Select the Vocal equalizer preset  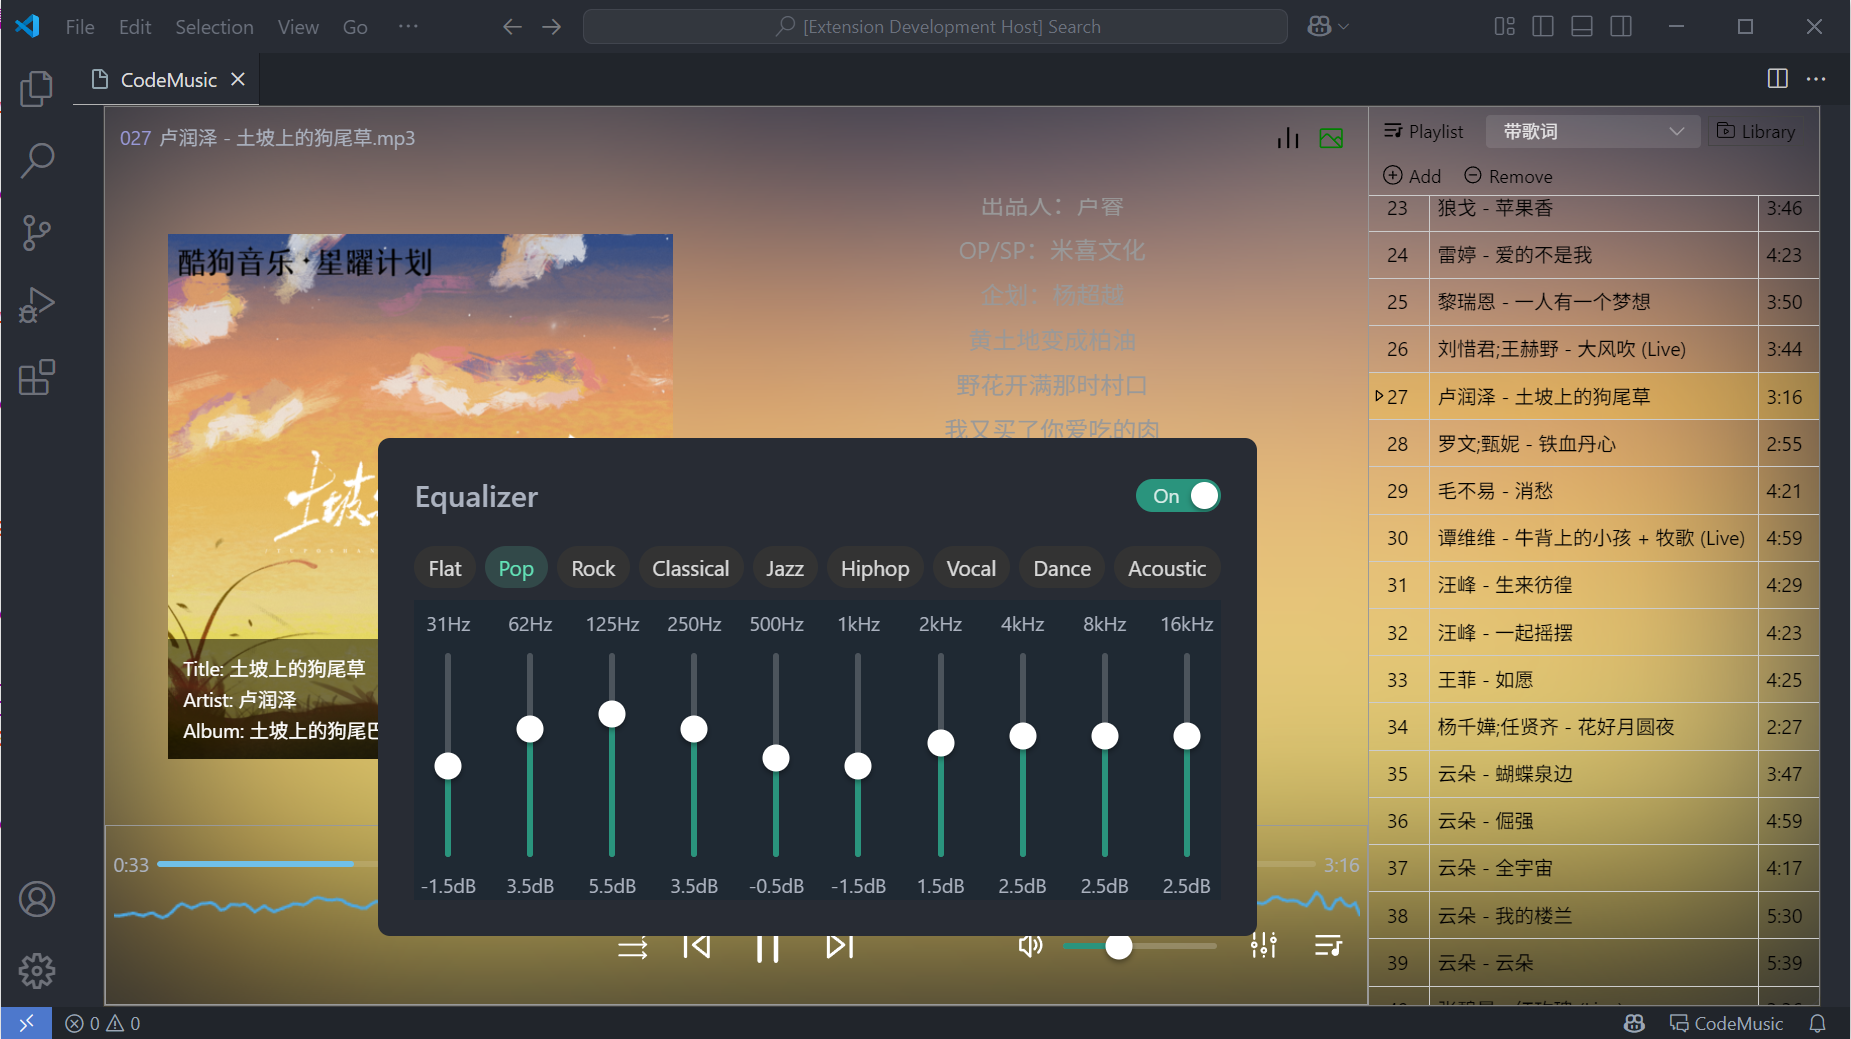click(971, 568)
